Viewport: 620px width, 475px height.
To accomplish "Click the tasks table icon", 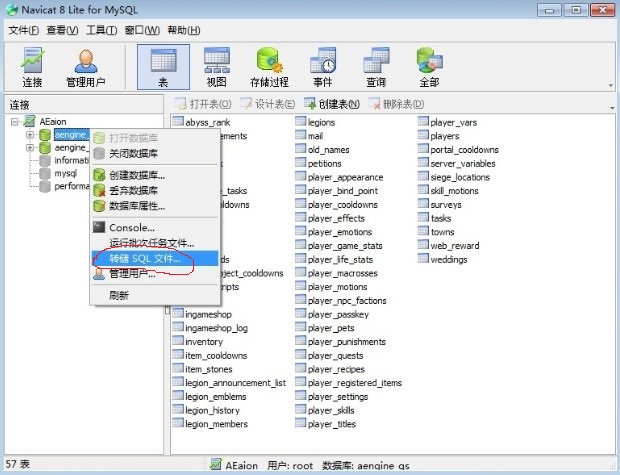I will 423,218.
